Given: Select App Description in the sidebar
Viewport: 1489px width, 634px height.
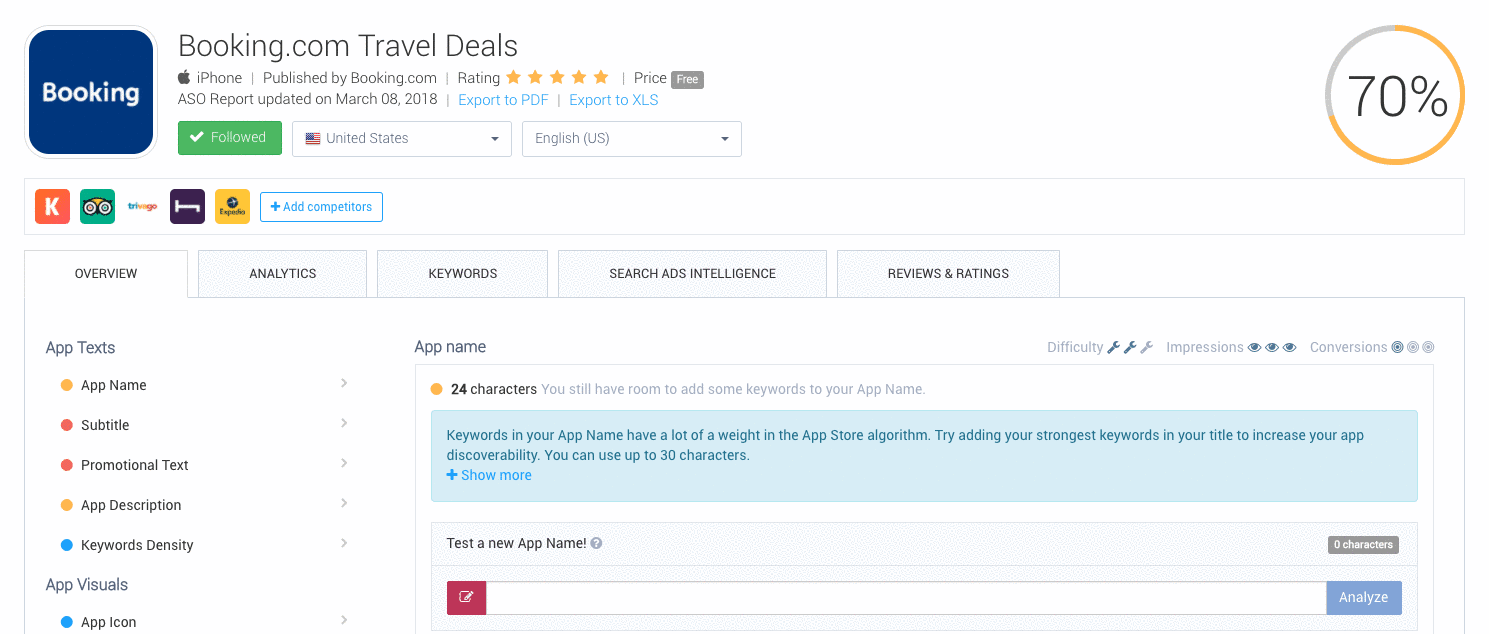Looking at the screenshot, I should [131, 505].
